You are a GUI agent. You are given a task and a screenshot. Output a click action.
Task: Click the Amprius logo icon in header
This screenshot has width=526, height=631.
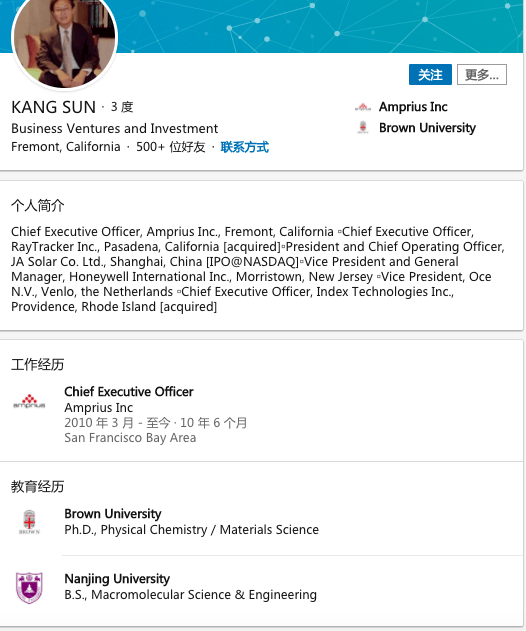coord(363,107)
